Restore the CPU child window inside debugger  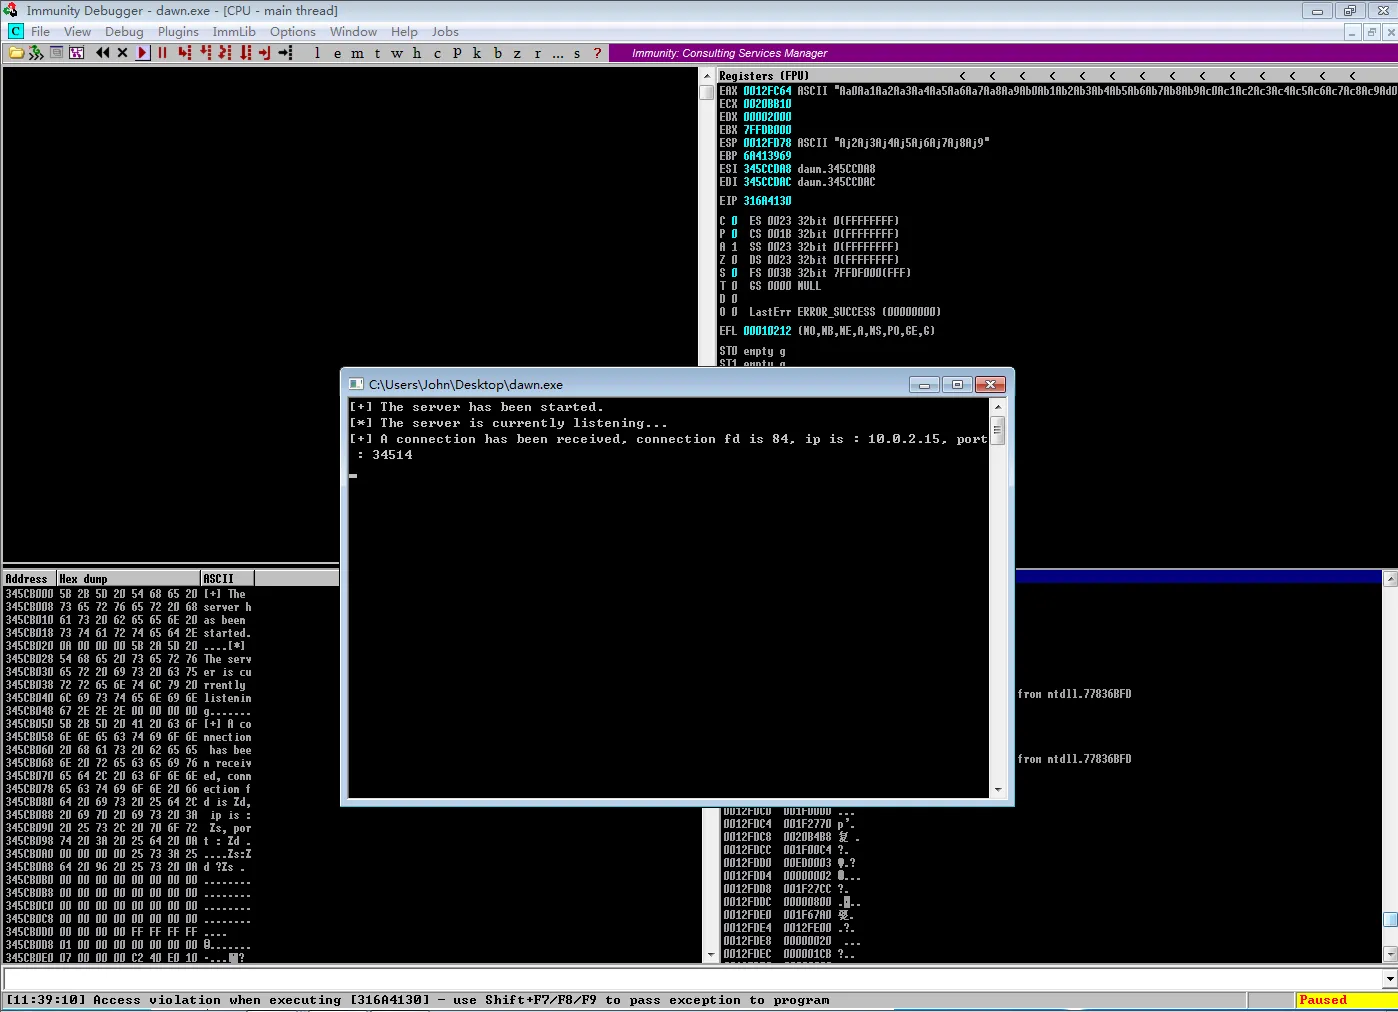coord(1371,32)
